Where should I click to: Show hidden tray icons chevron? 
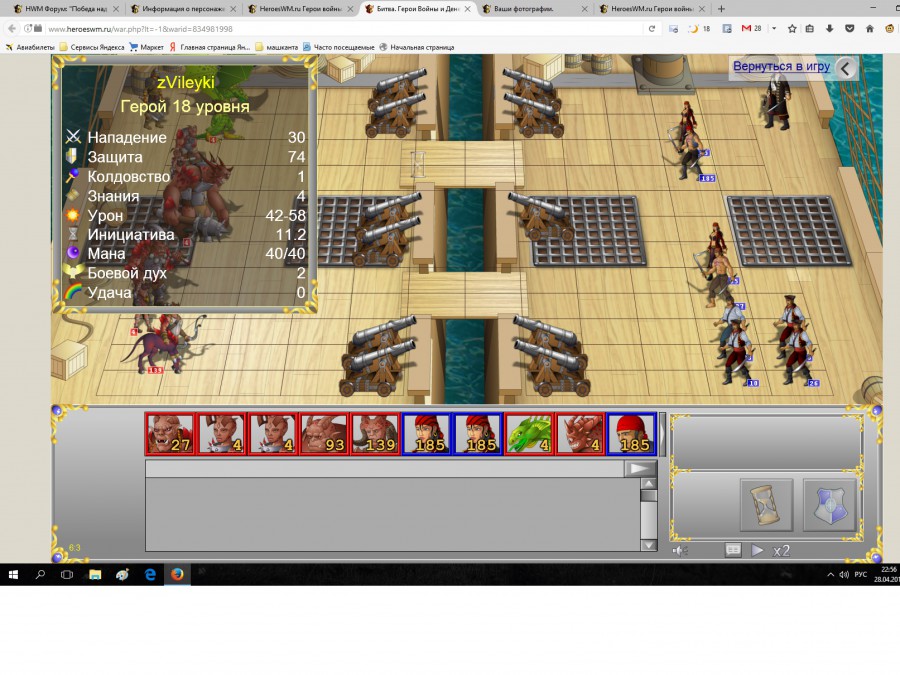[x=830, y=575]
